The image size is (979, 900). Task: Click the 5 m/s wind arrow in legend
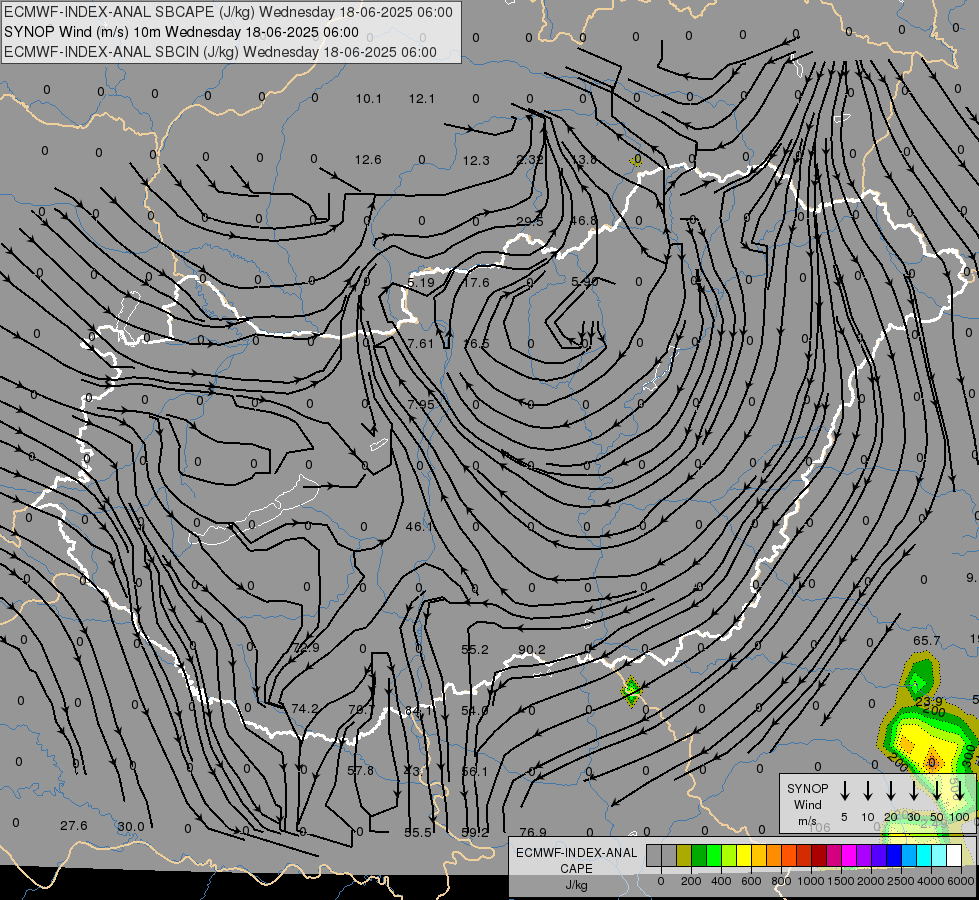pos(844,791)
